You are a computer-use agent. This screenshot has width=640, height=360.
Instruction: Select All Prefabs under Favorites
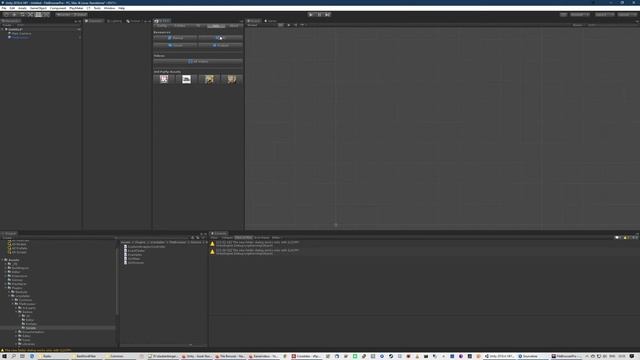pyautogui.click(x=19, y=248)
